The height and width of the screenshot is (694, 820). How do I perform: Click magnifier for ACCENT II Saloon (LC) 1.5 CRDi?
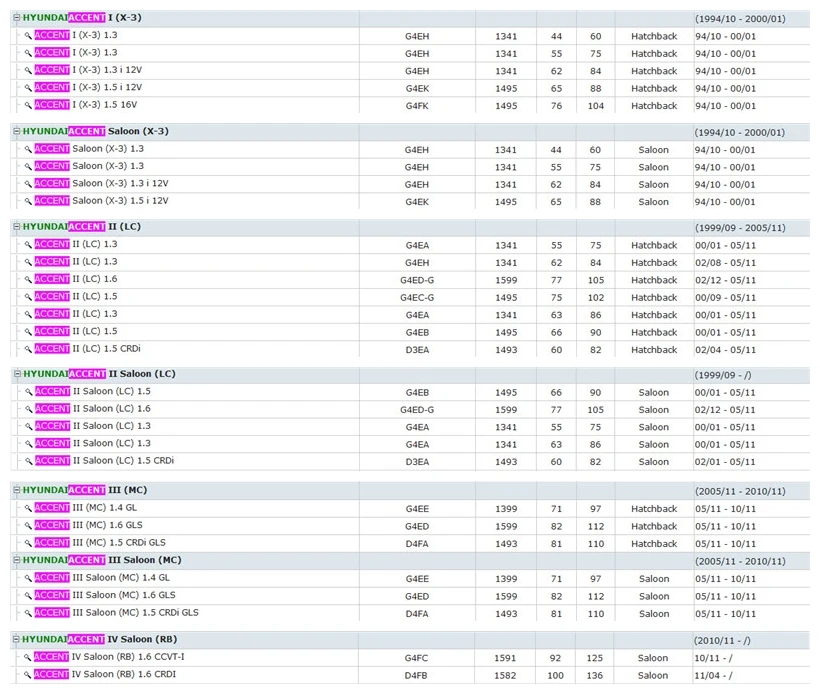[29, 461]
